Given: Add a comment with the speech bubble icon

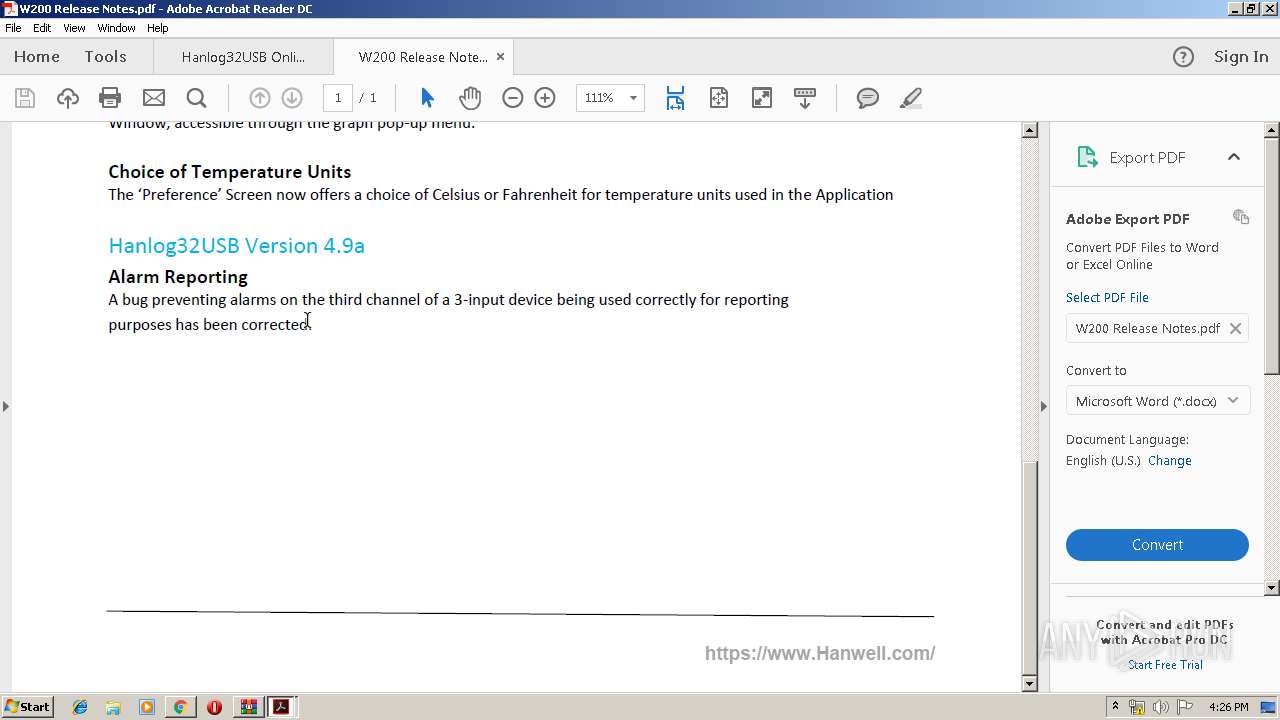Looking at the screenshot, I should point(867,98).
